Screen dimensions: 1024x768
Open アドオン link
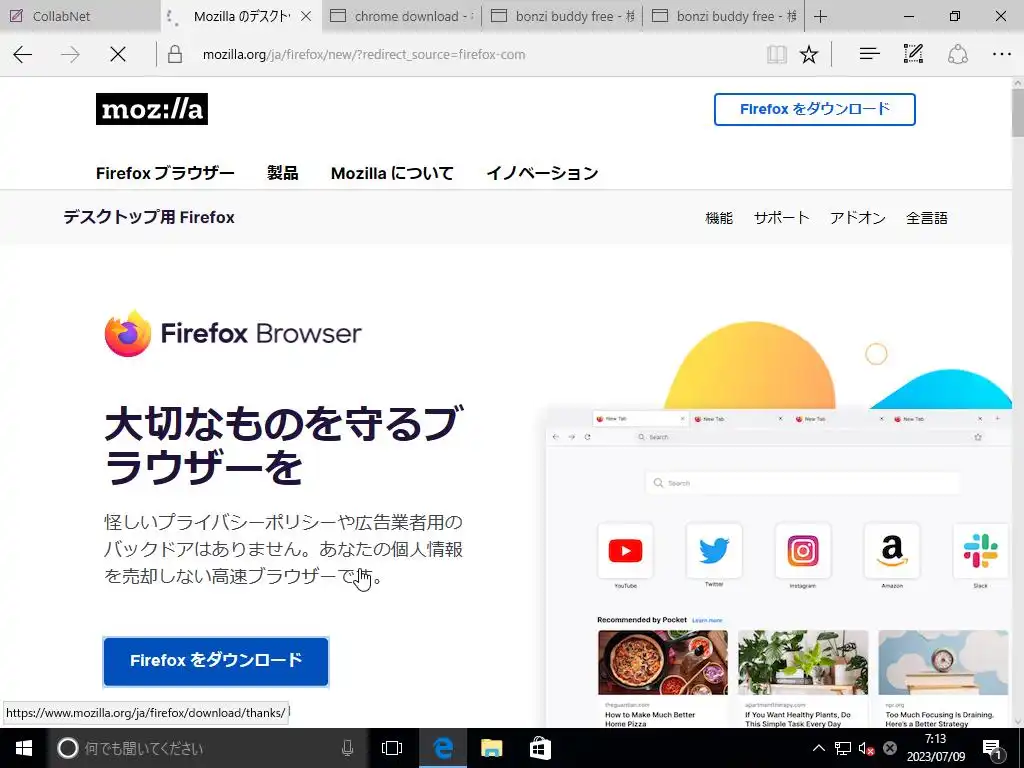tap(857, 218)
